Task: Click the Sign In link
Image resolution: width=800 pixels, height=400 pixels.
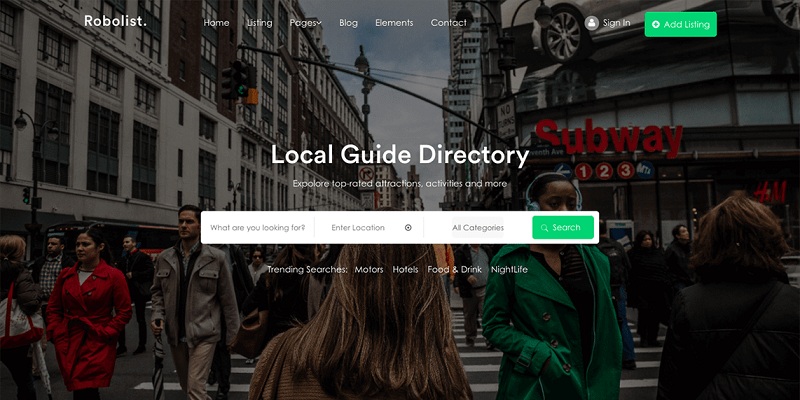Action: point(616,23)
